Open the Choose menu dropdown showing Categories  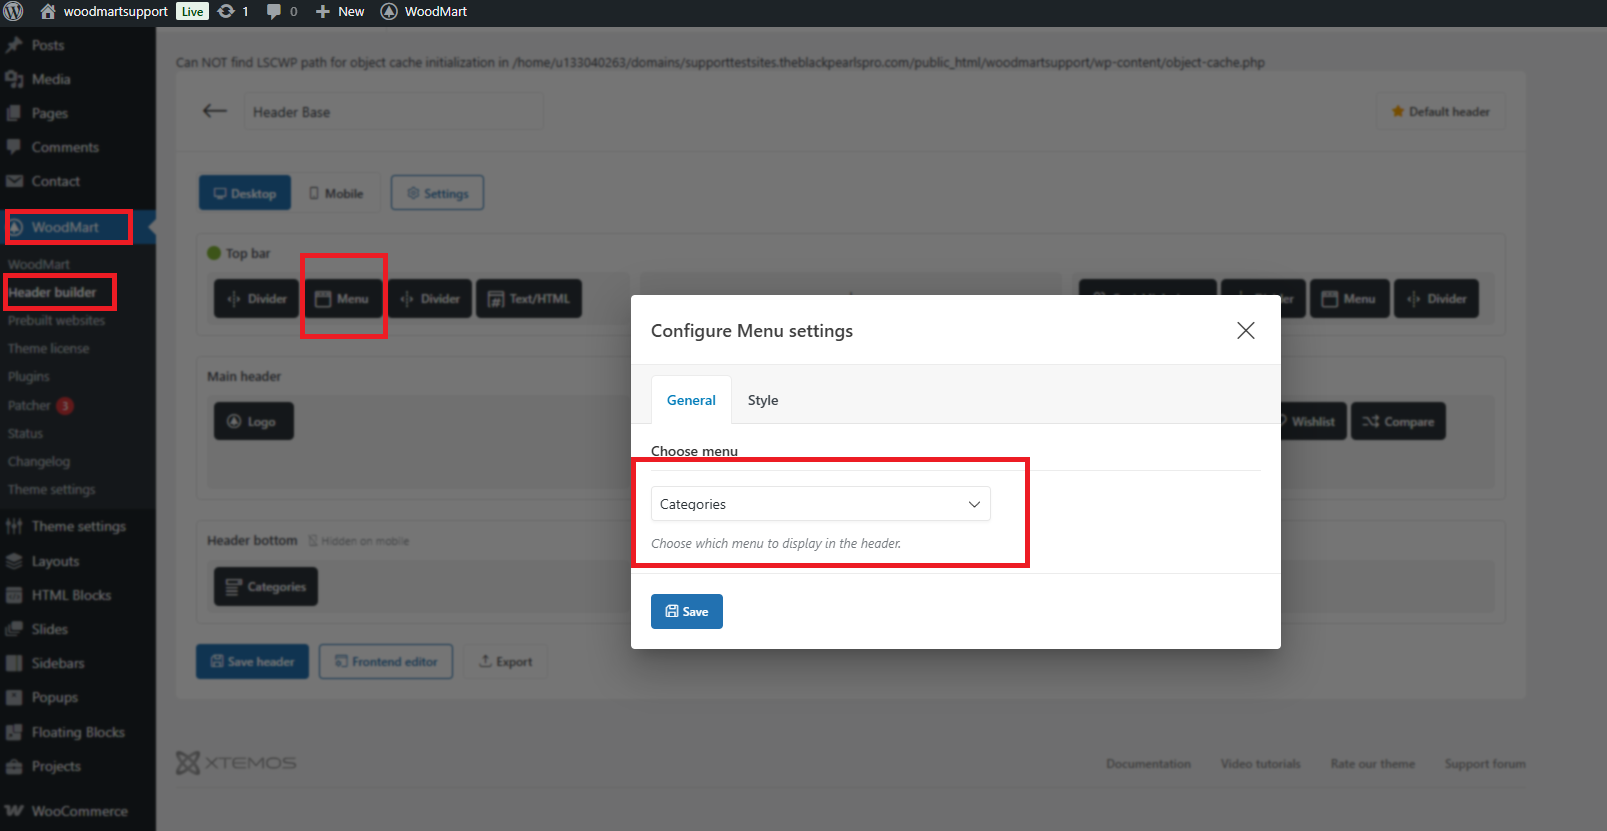(821, 504)
